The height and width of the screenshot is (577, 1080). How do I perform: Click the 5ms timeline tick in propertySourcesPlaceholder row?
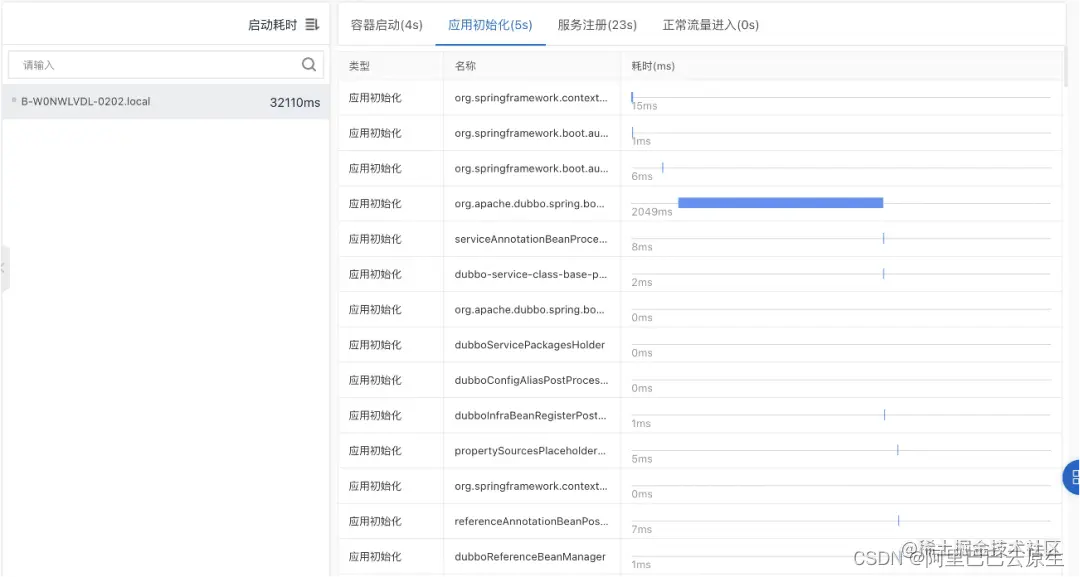[x=897, y=450]
